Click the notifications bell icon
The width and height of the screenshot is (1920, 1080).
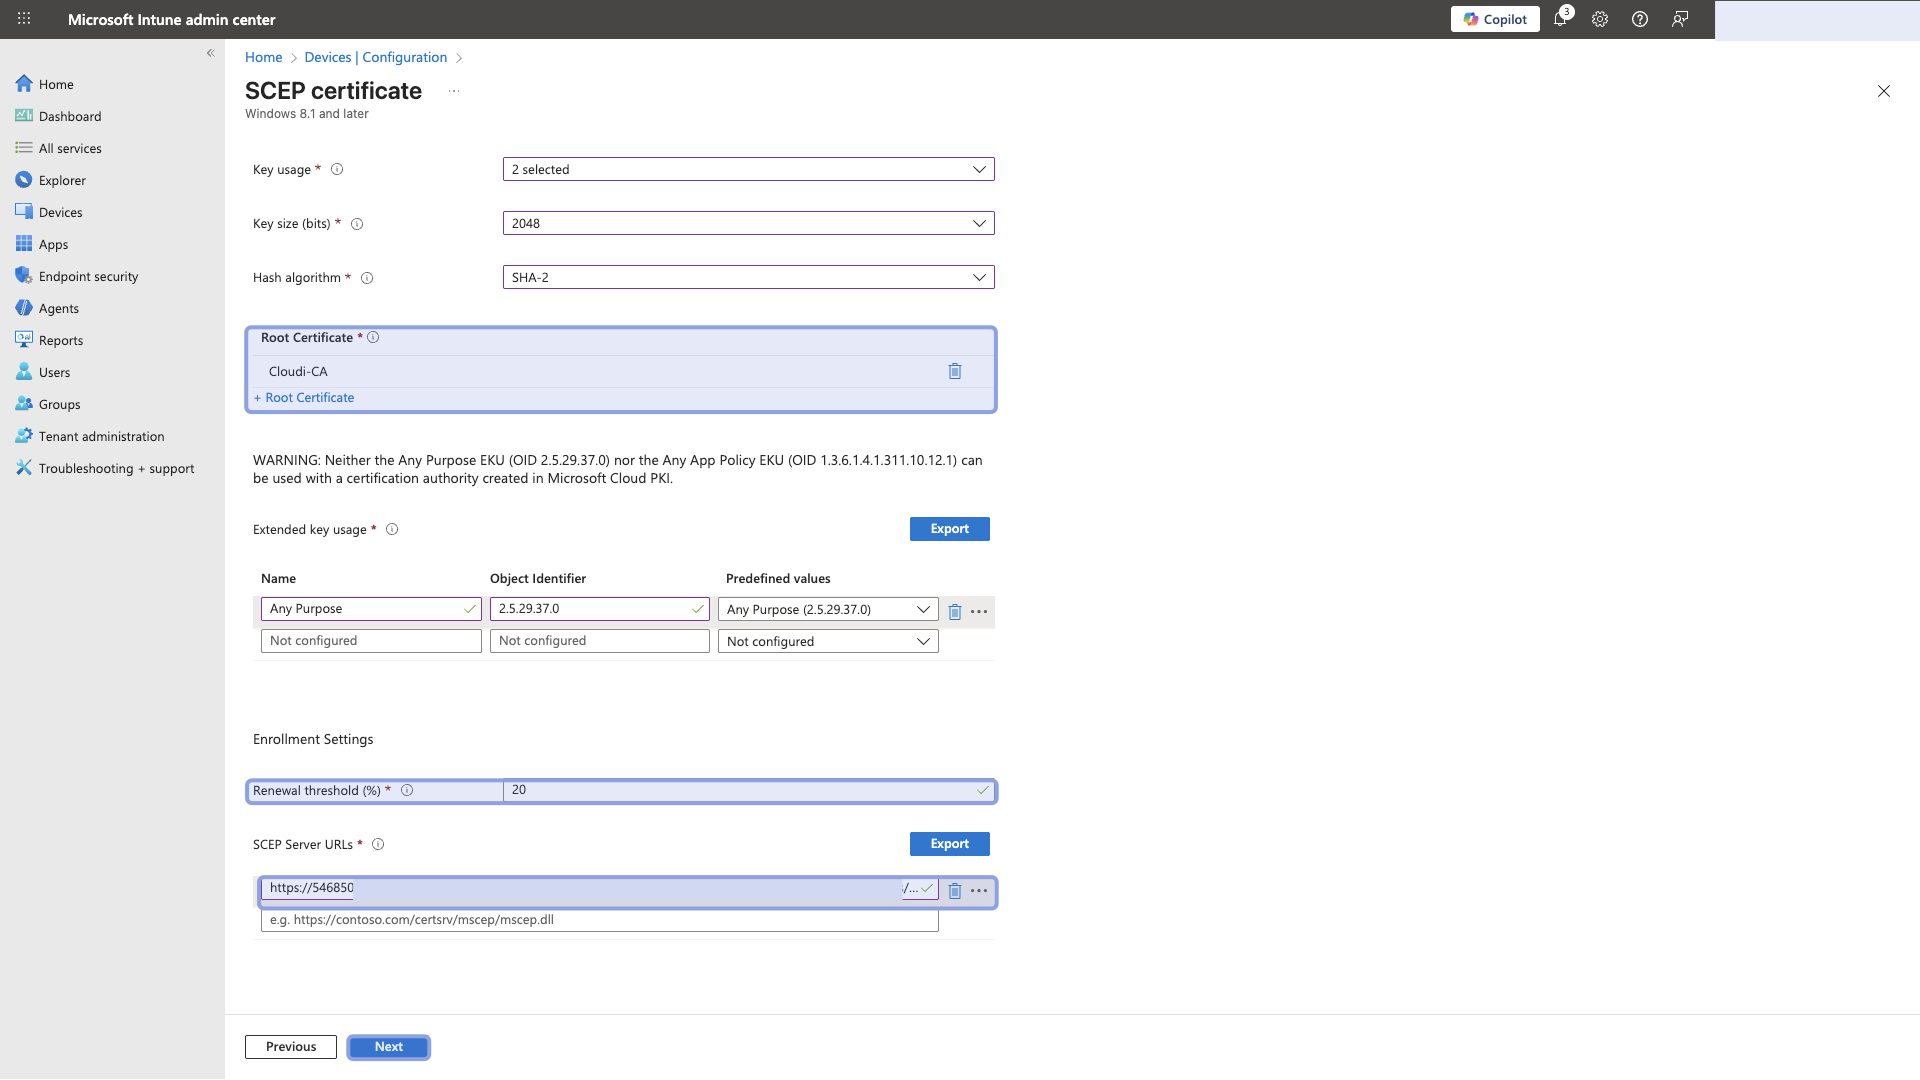click(1561, 19)
